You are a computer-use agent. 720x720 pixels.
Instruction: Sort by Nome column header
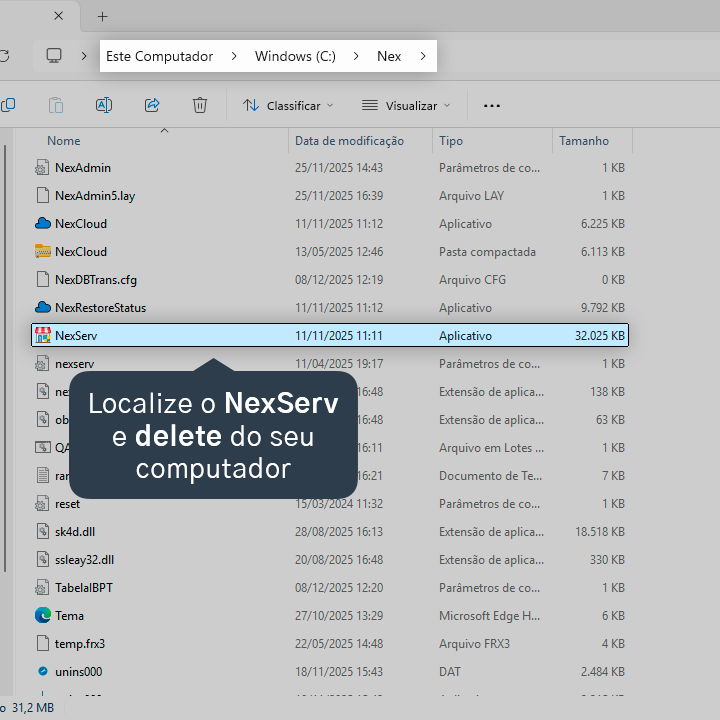point(64,141)
